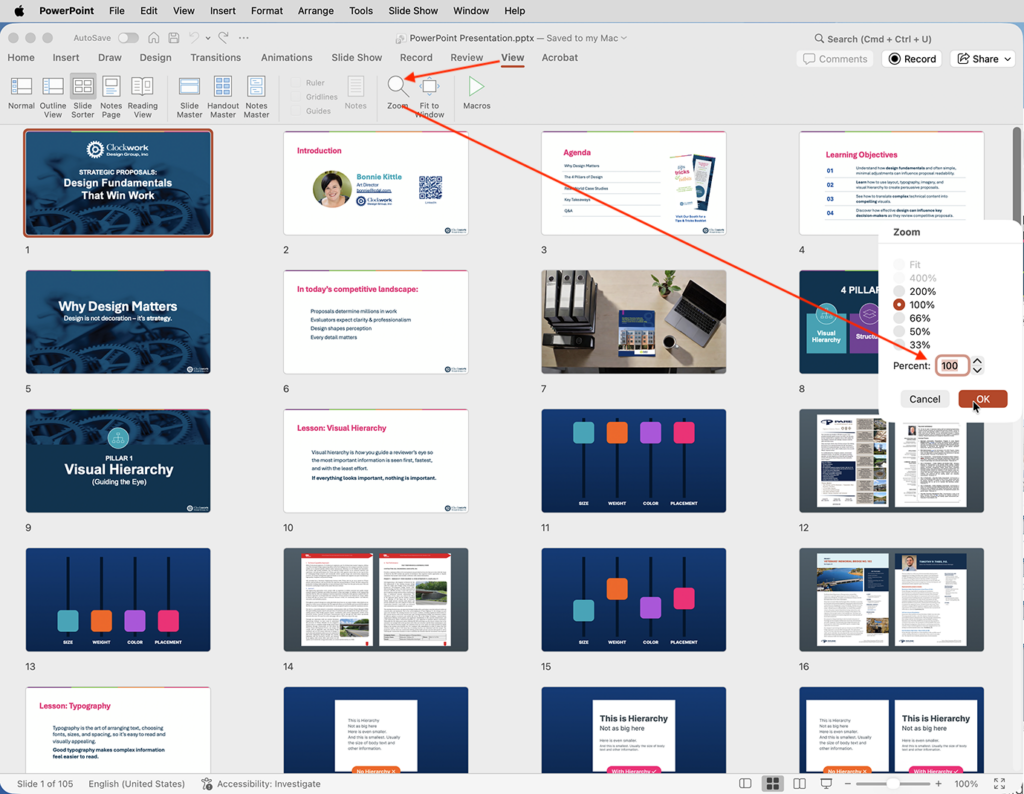Expand the Undo history dropdown arrow
Image resolution: width=1024 pixels, height=794 pixels.
[208, 39]
